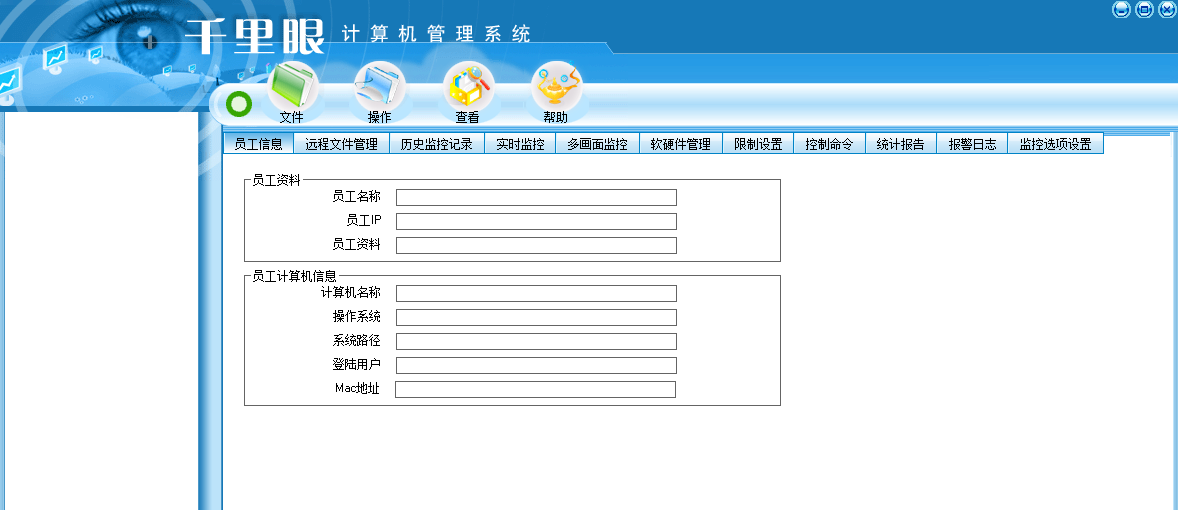Image resolution: width=1178 pixels, height=510 pixels.
Task: Select the 实时监控 tab
Action: pos(521,143)
